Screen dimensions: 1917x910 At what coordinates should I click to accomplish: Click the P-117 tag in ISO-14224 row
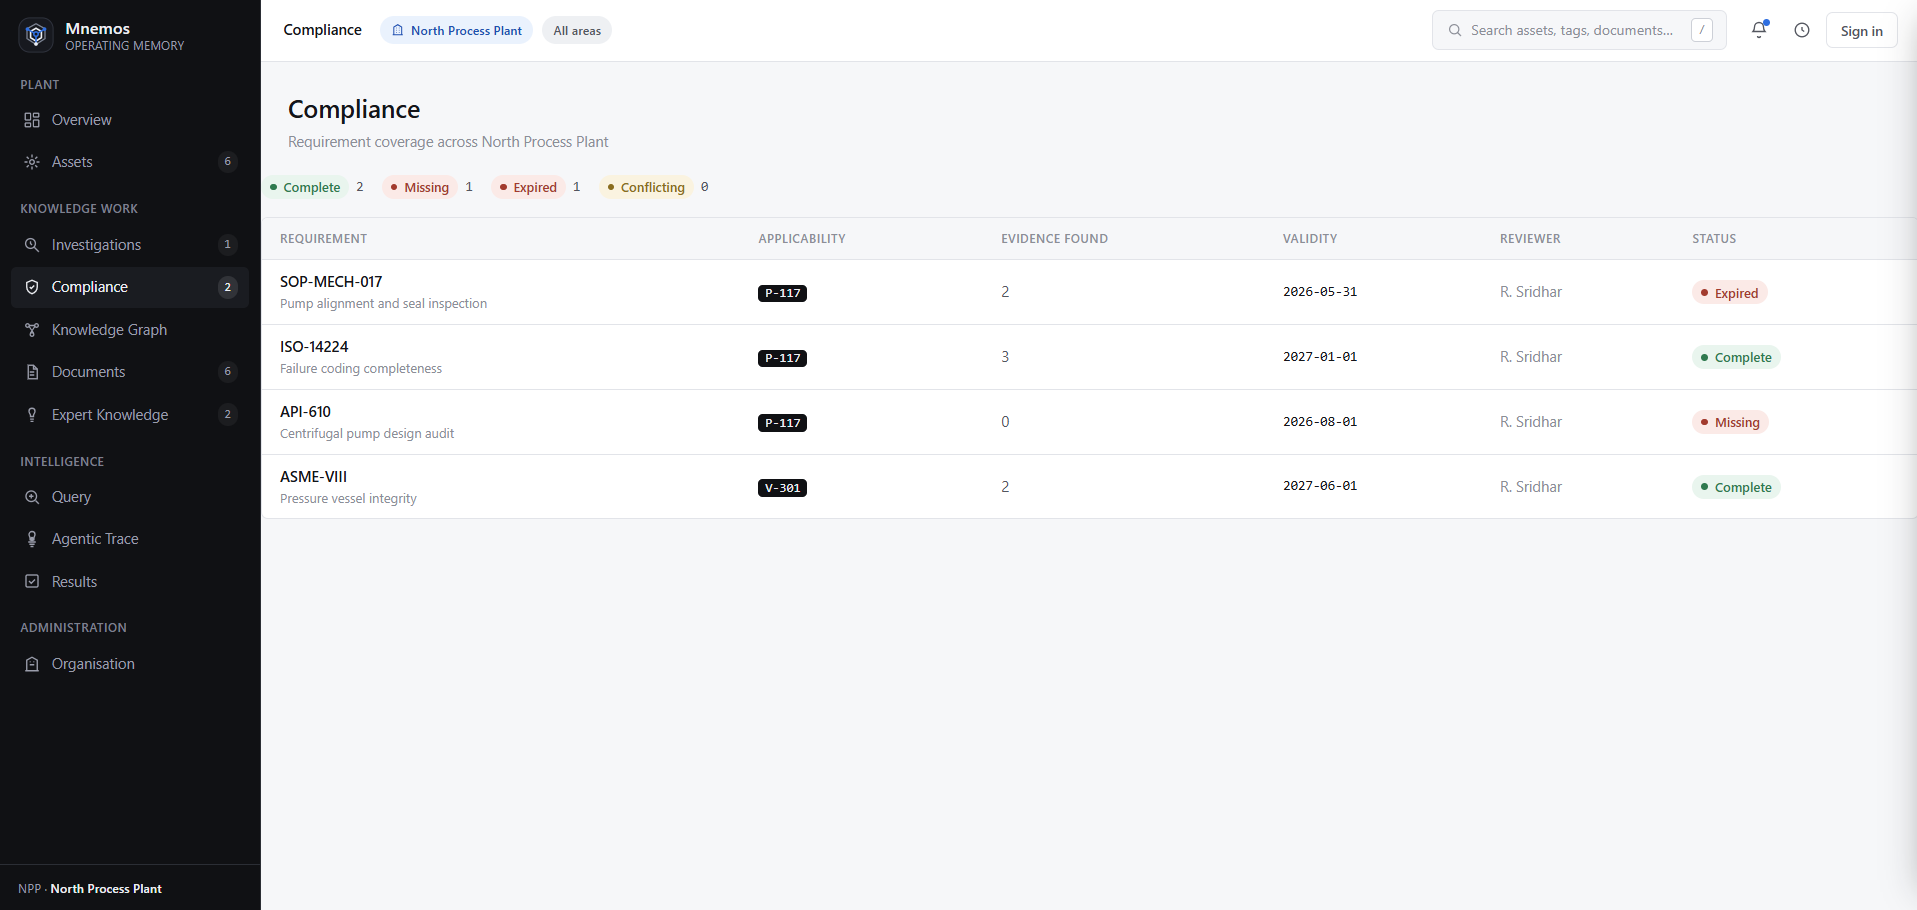coord(782,358)
